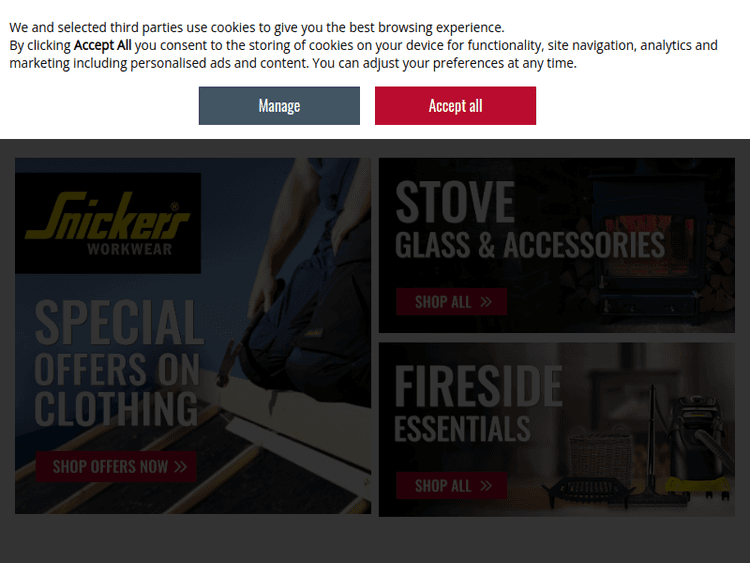The height and width of the screenshot is (563, 750).
Task: Select the Shop Offers Now button
Action: (116, 466)
